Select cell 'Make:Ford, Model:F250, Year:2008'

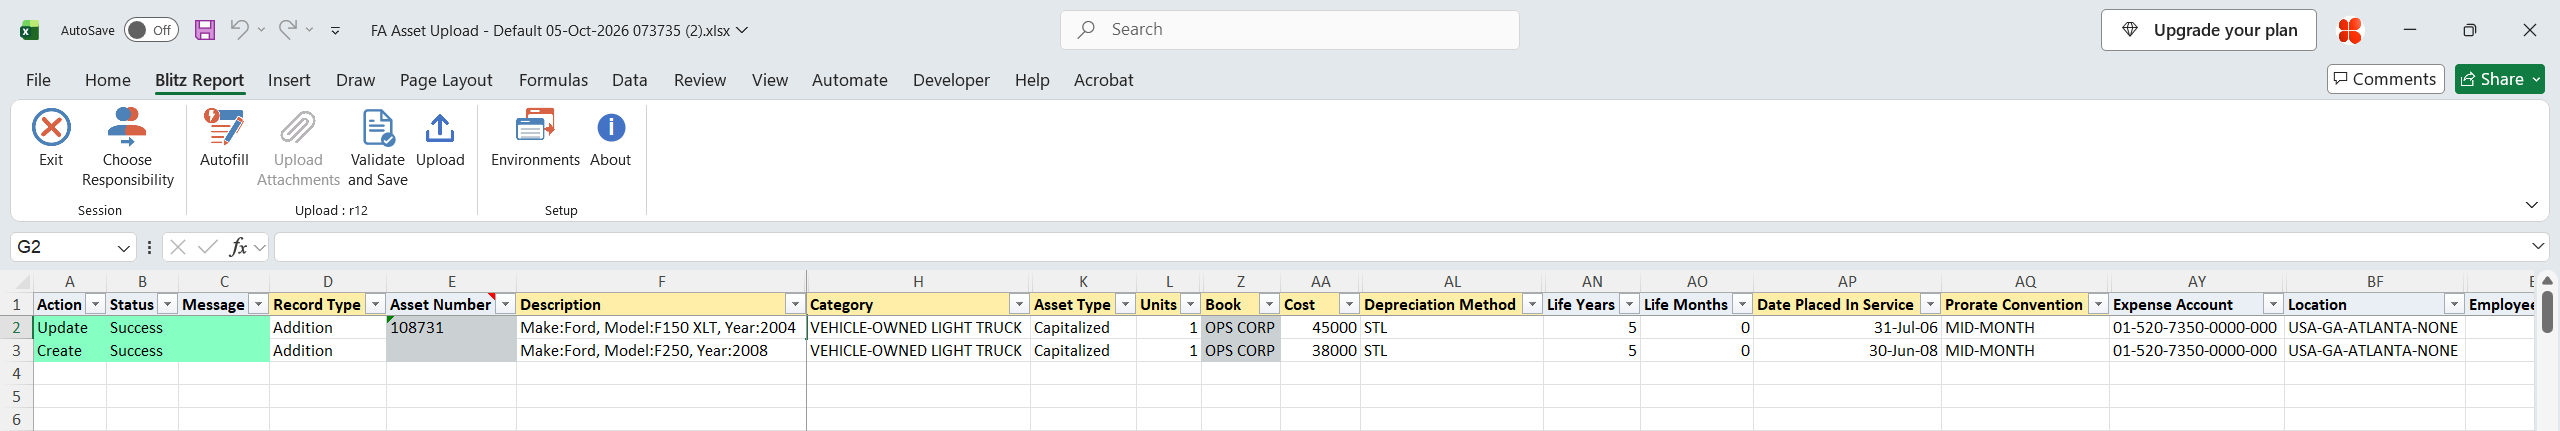(x=661, y=351)
